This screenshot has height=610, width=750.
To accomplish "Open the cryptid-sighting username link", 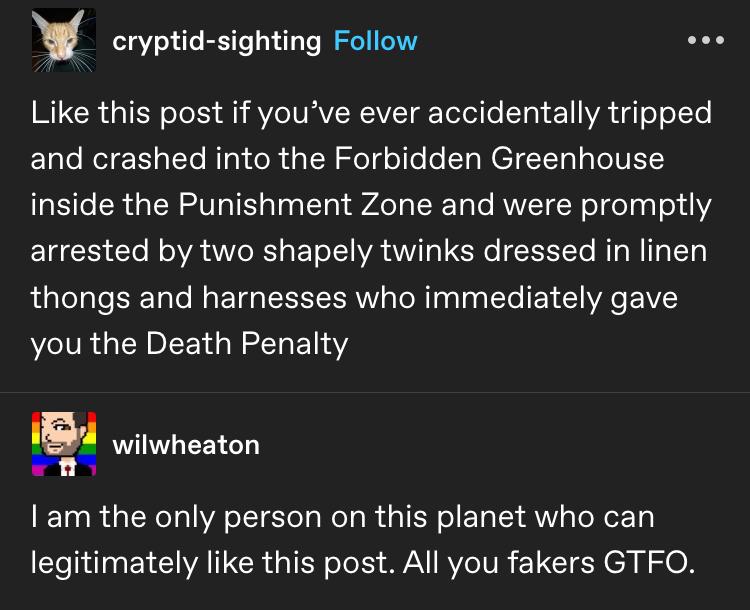I will [x=216, y=41].
